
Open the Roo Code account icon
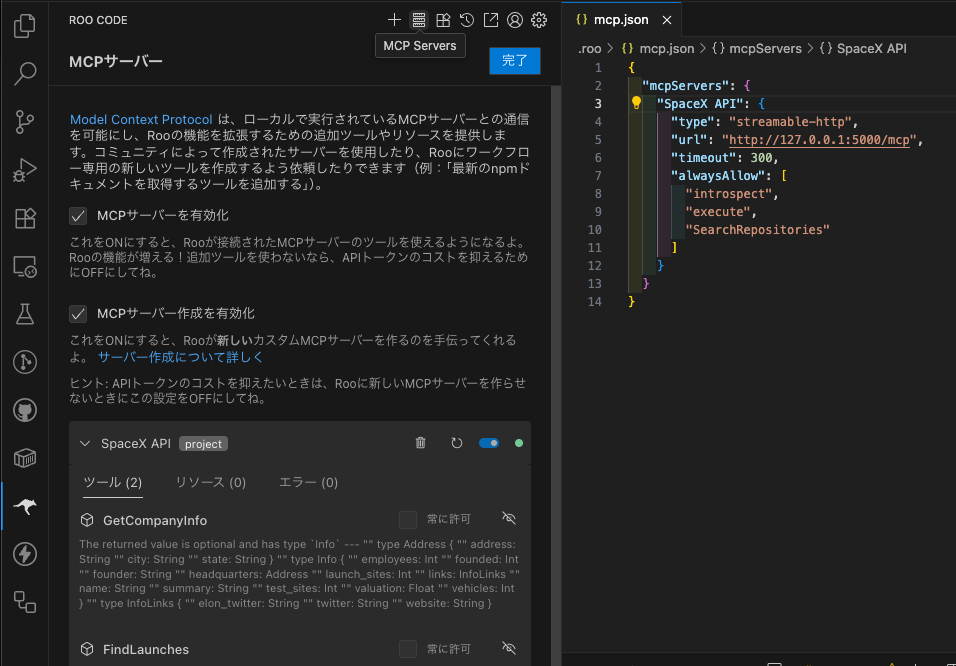pyautogui.click(x=515, y=20)
